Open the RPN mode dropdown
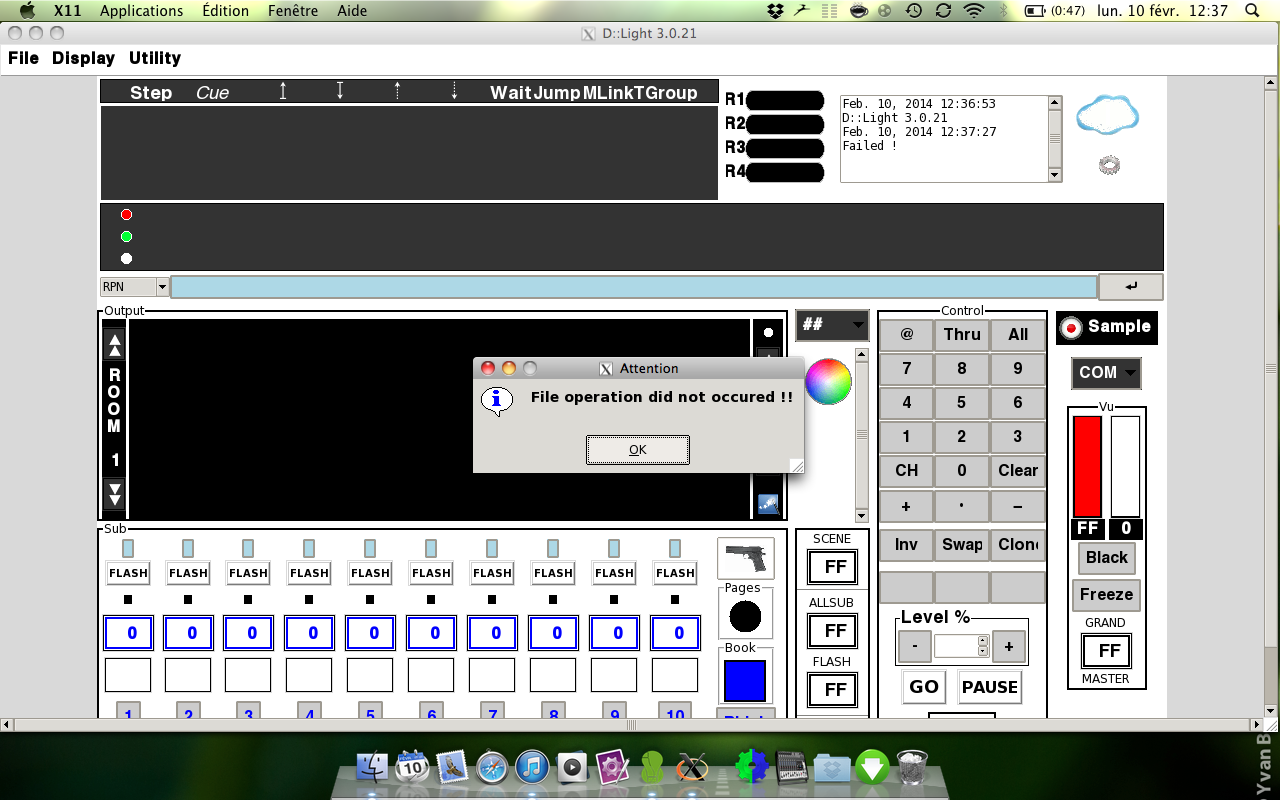Screen dimensions: 1280x800 (134, 287)
